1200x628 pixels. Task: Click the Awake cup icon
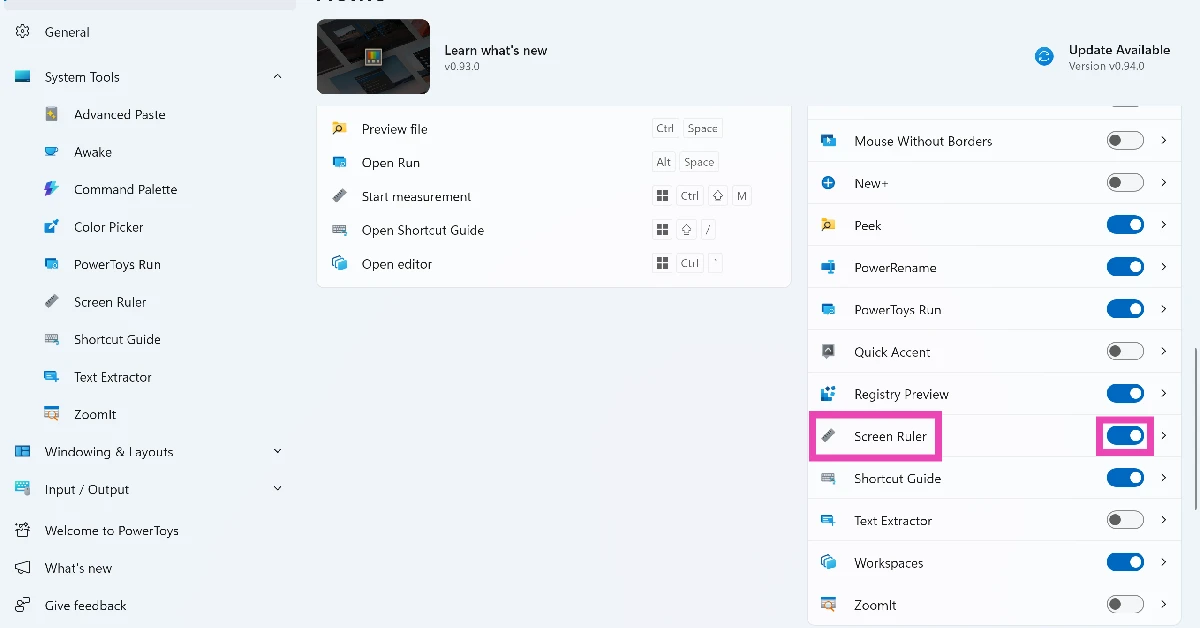click(52, 152)
